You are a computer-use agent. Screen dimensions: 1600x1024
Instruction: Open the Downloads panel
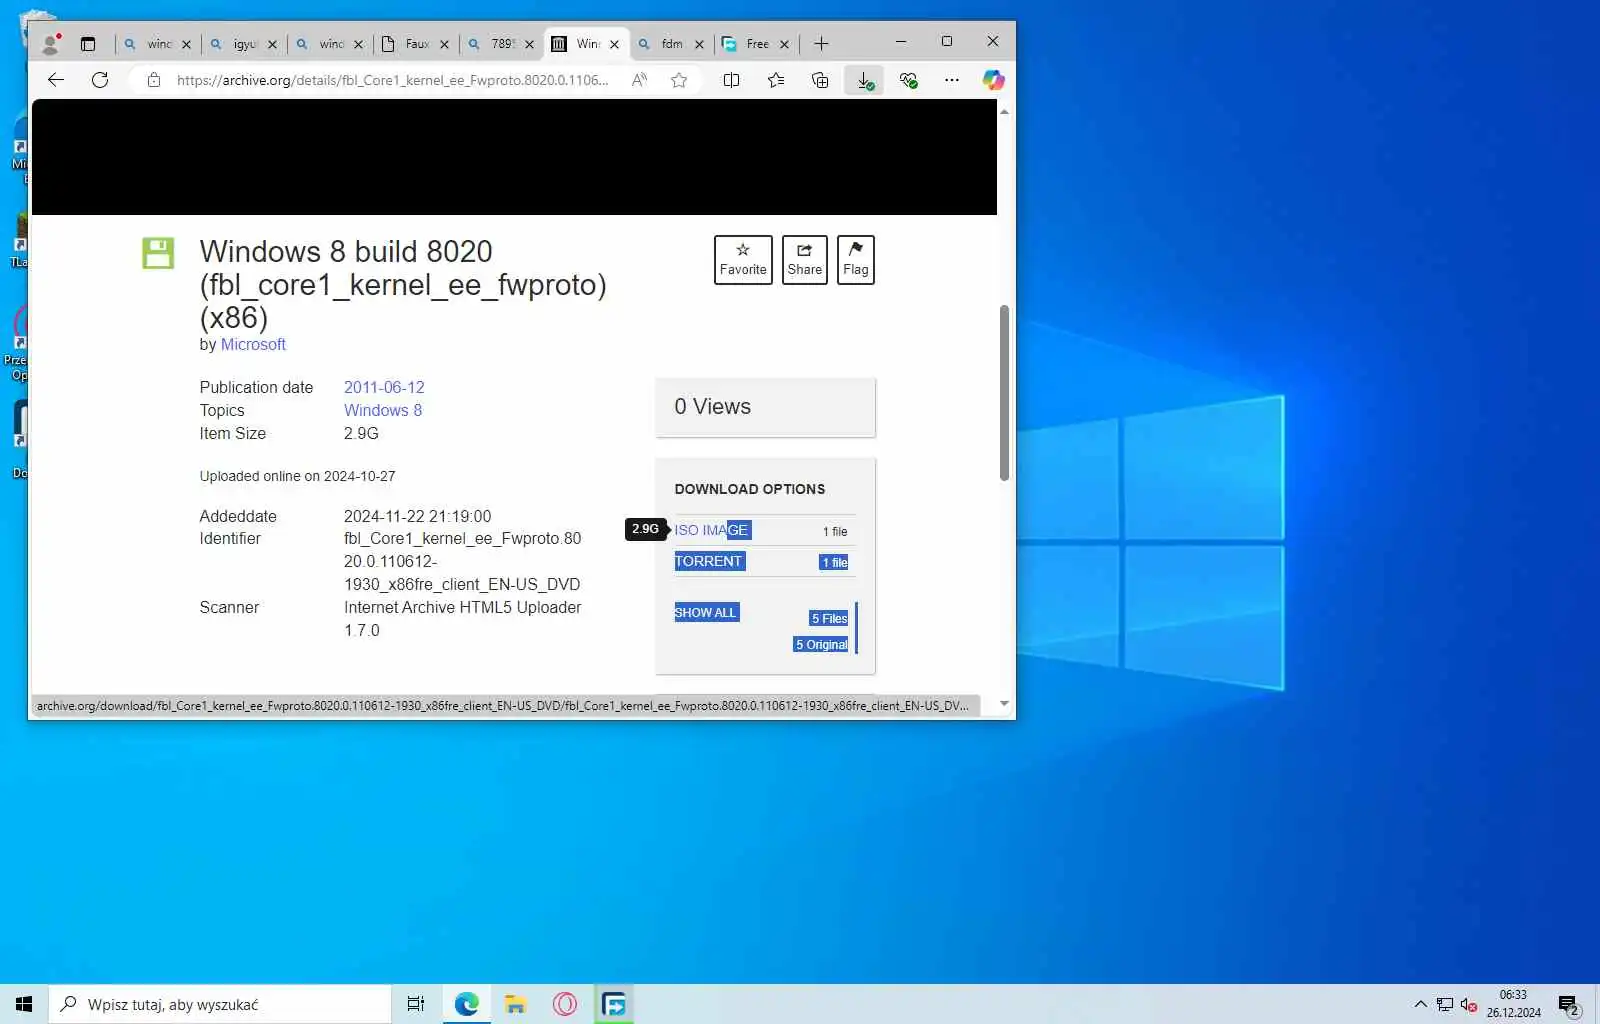pyautogui.click(x=864, y=80)
